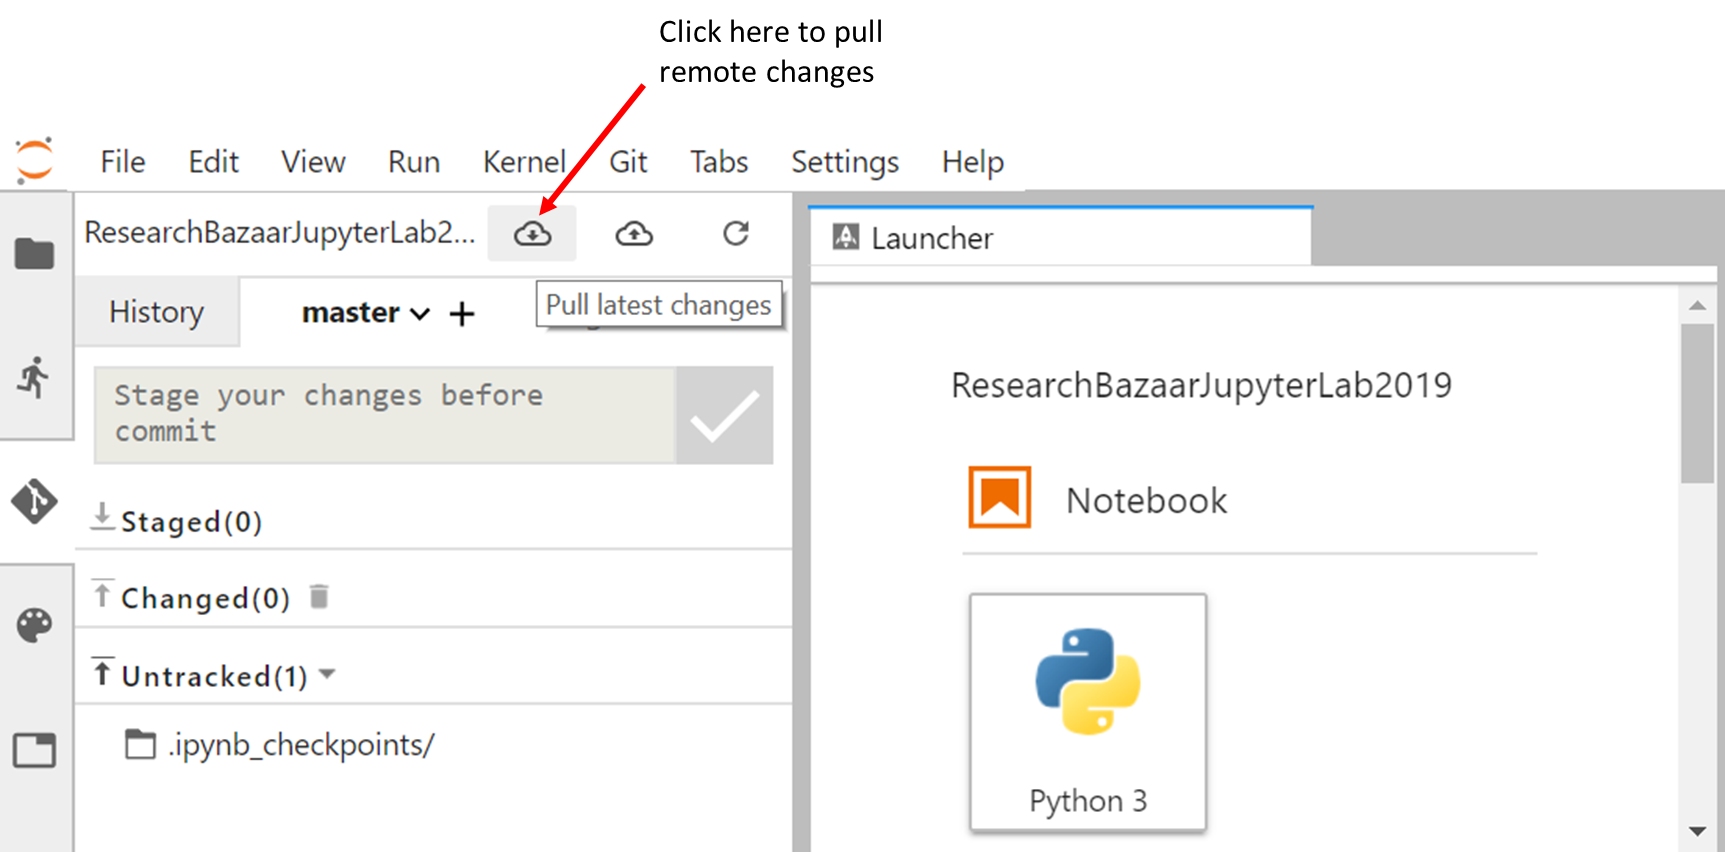Viewport: 1725px width, 852px height.
Task: Switch to the History tab
Action: 157,312
